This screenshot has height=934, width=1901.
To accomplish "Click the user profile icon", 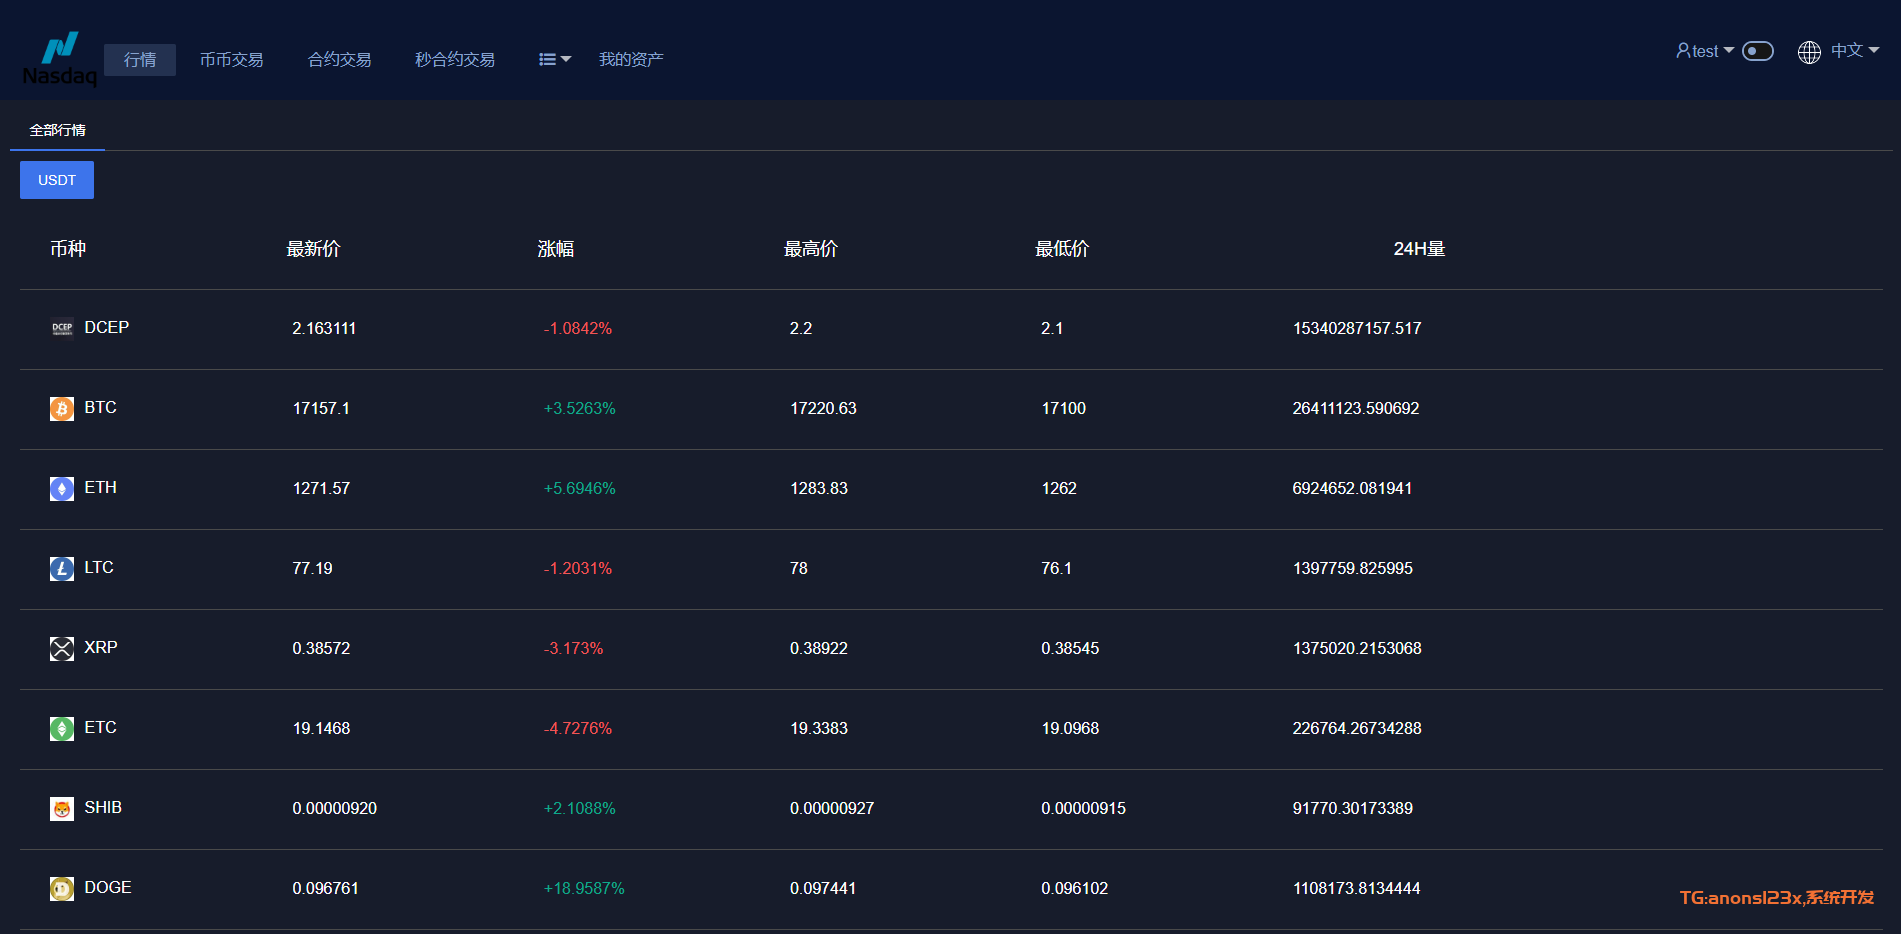I will click(1683, 50).
